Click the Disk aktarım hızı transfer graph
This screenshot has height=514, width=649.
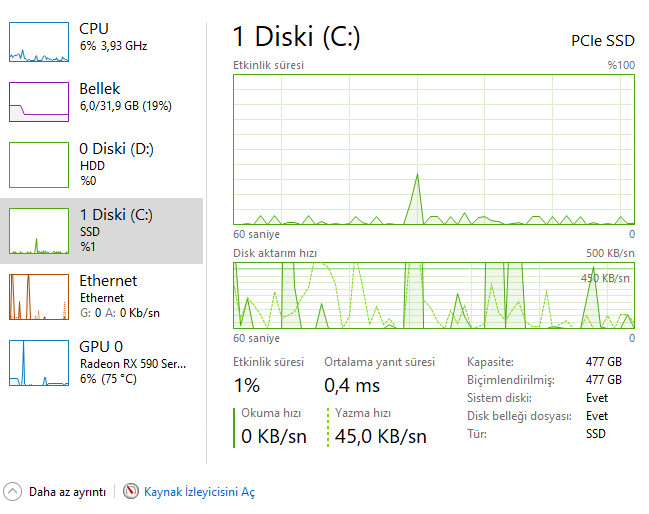coord(434,295)
